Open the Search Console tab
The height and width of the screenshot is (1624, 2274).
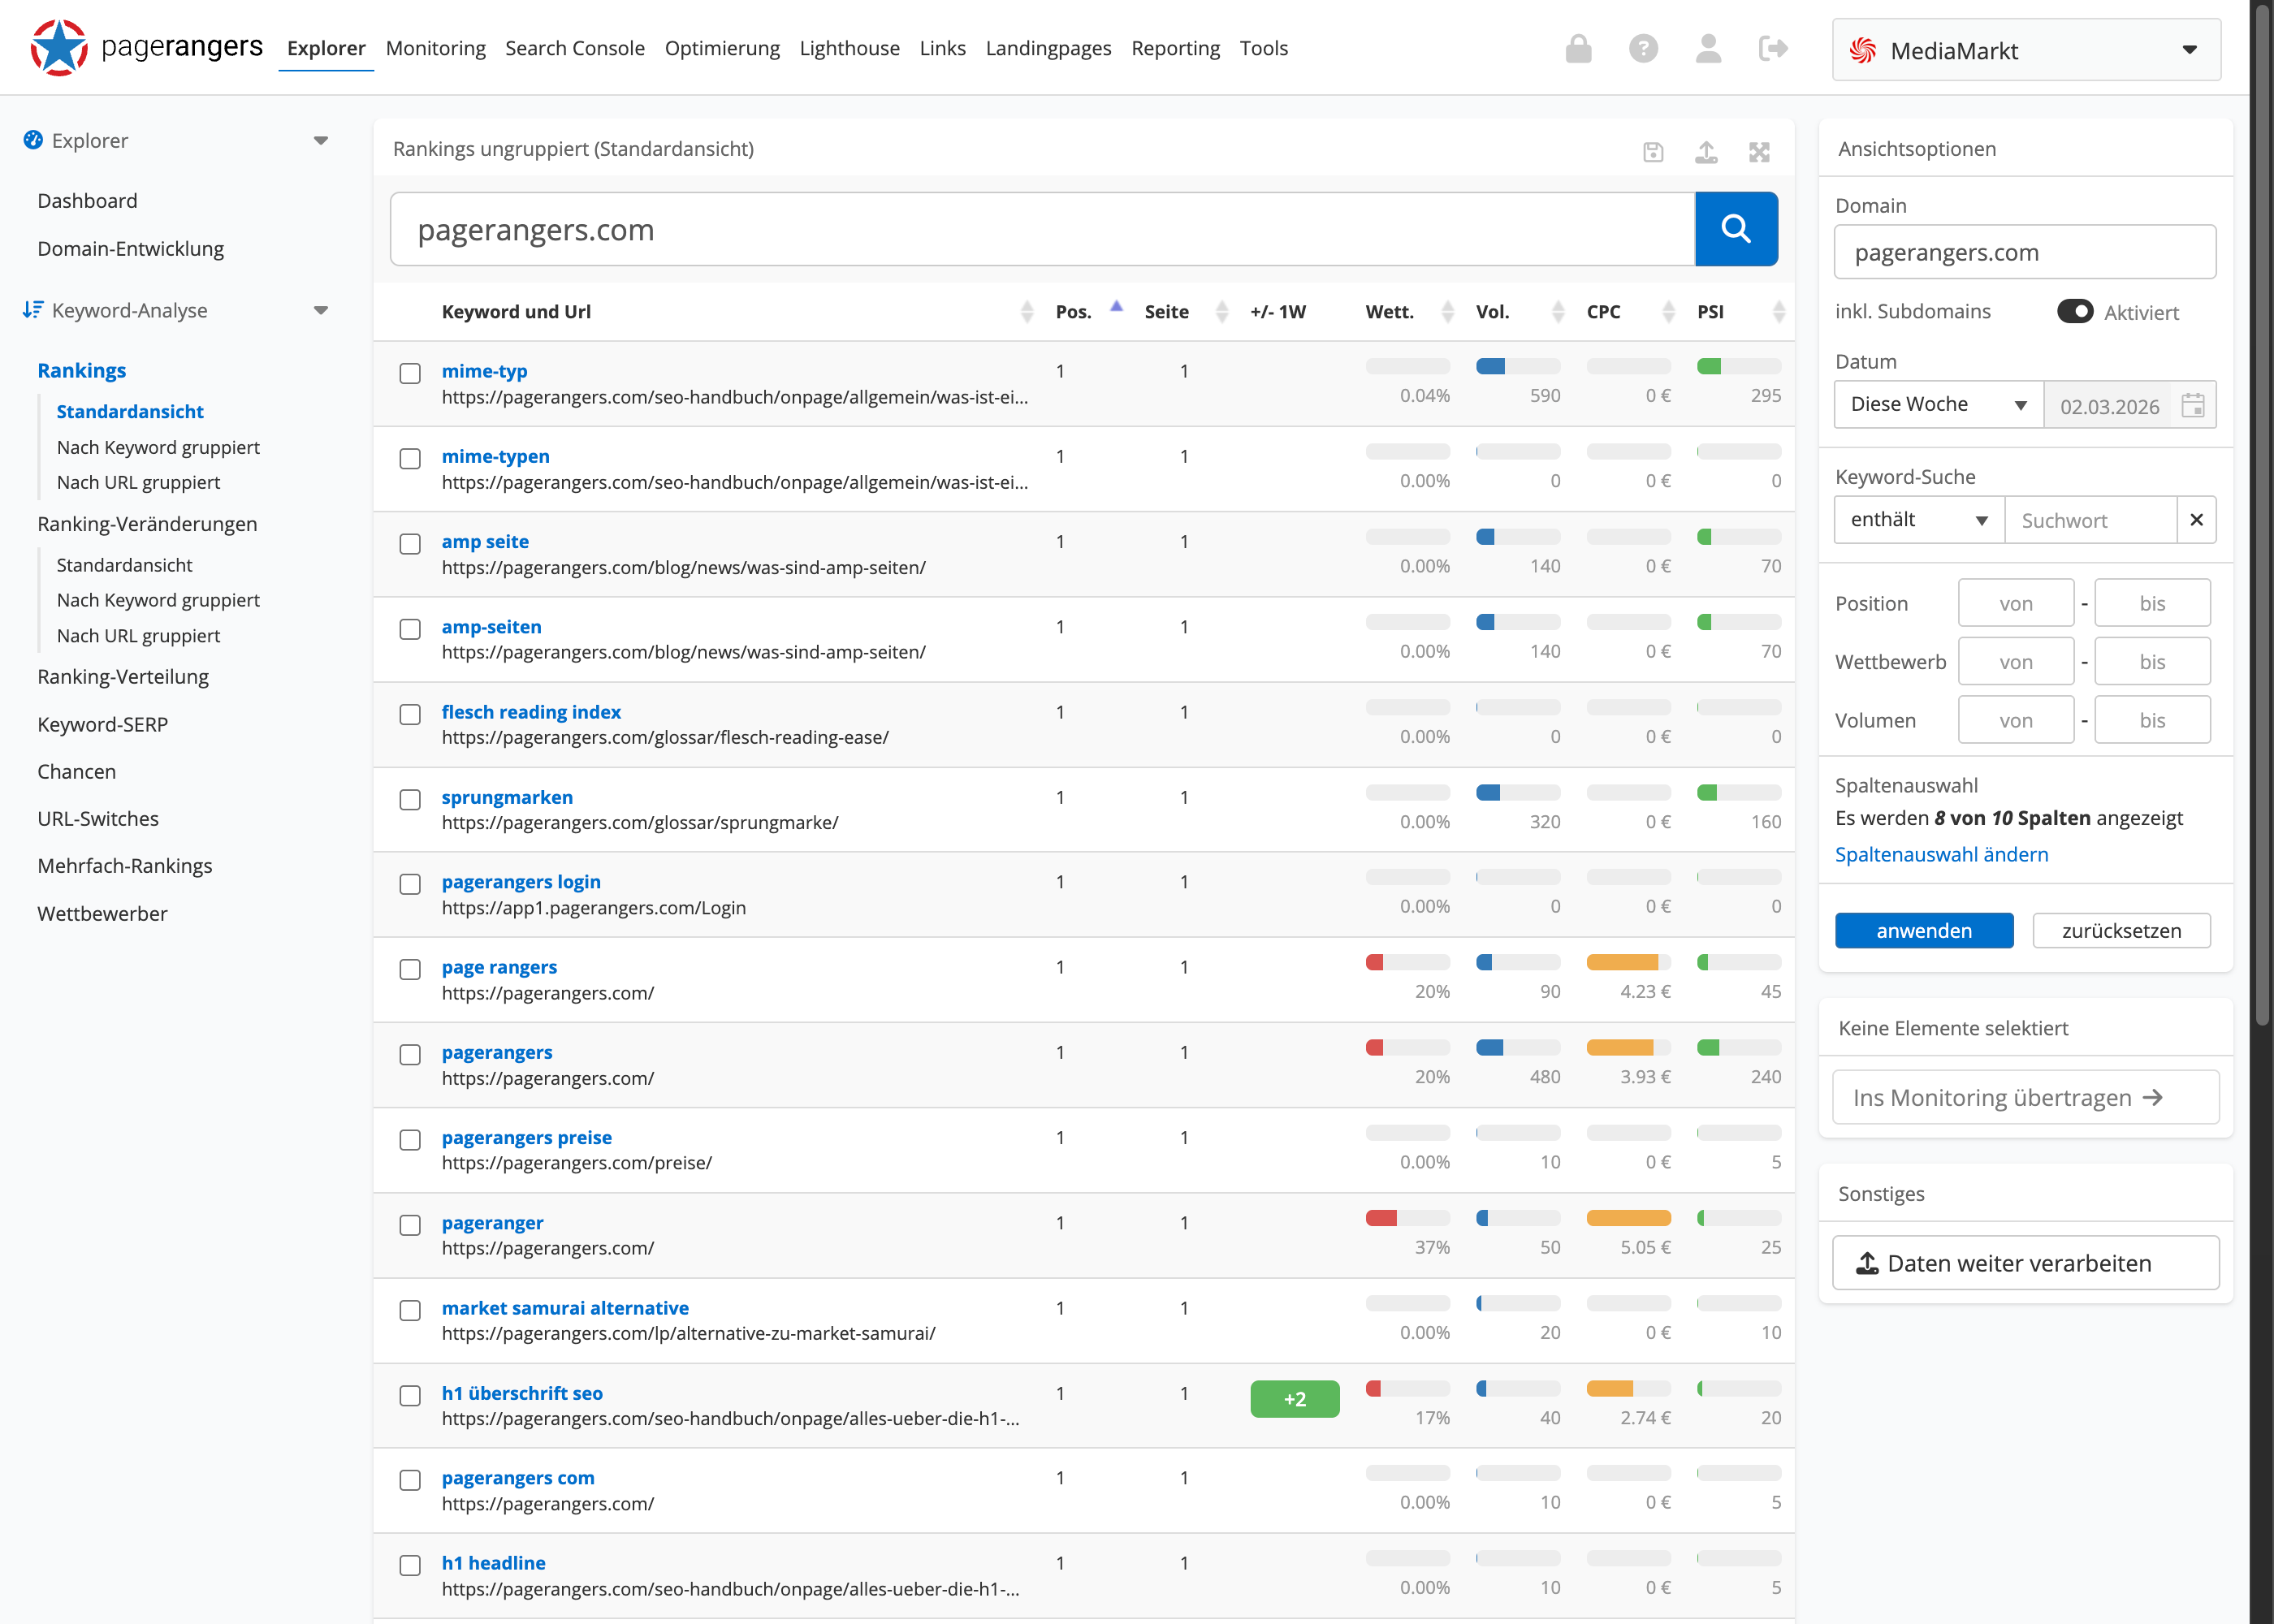(575, 48)
